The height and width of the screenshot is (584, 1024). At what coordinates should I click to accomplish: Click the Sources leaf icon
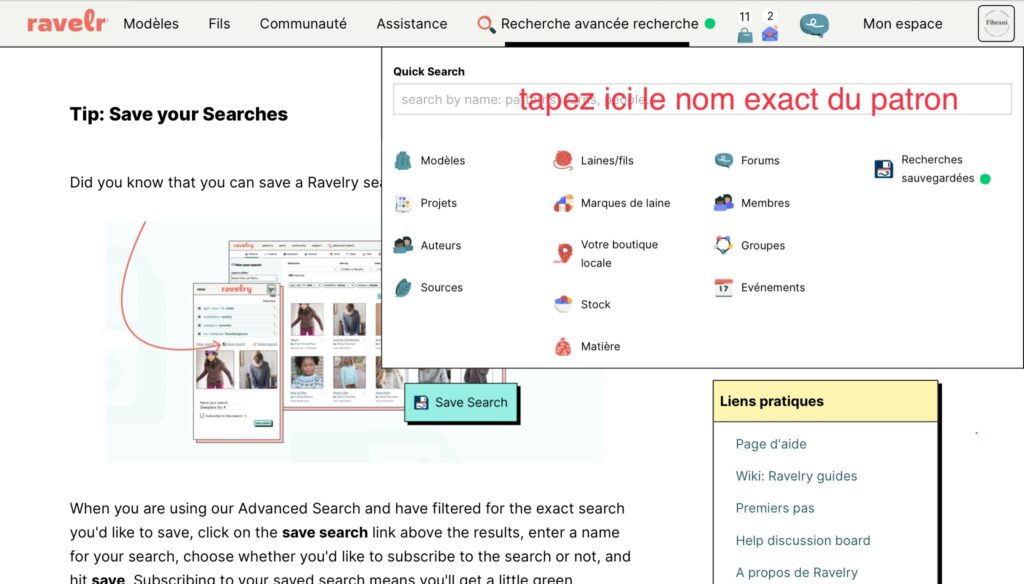coord(403,287)
